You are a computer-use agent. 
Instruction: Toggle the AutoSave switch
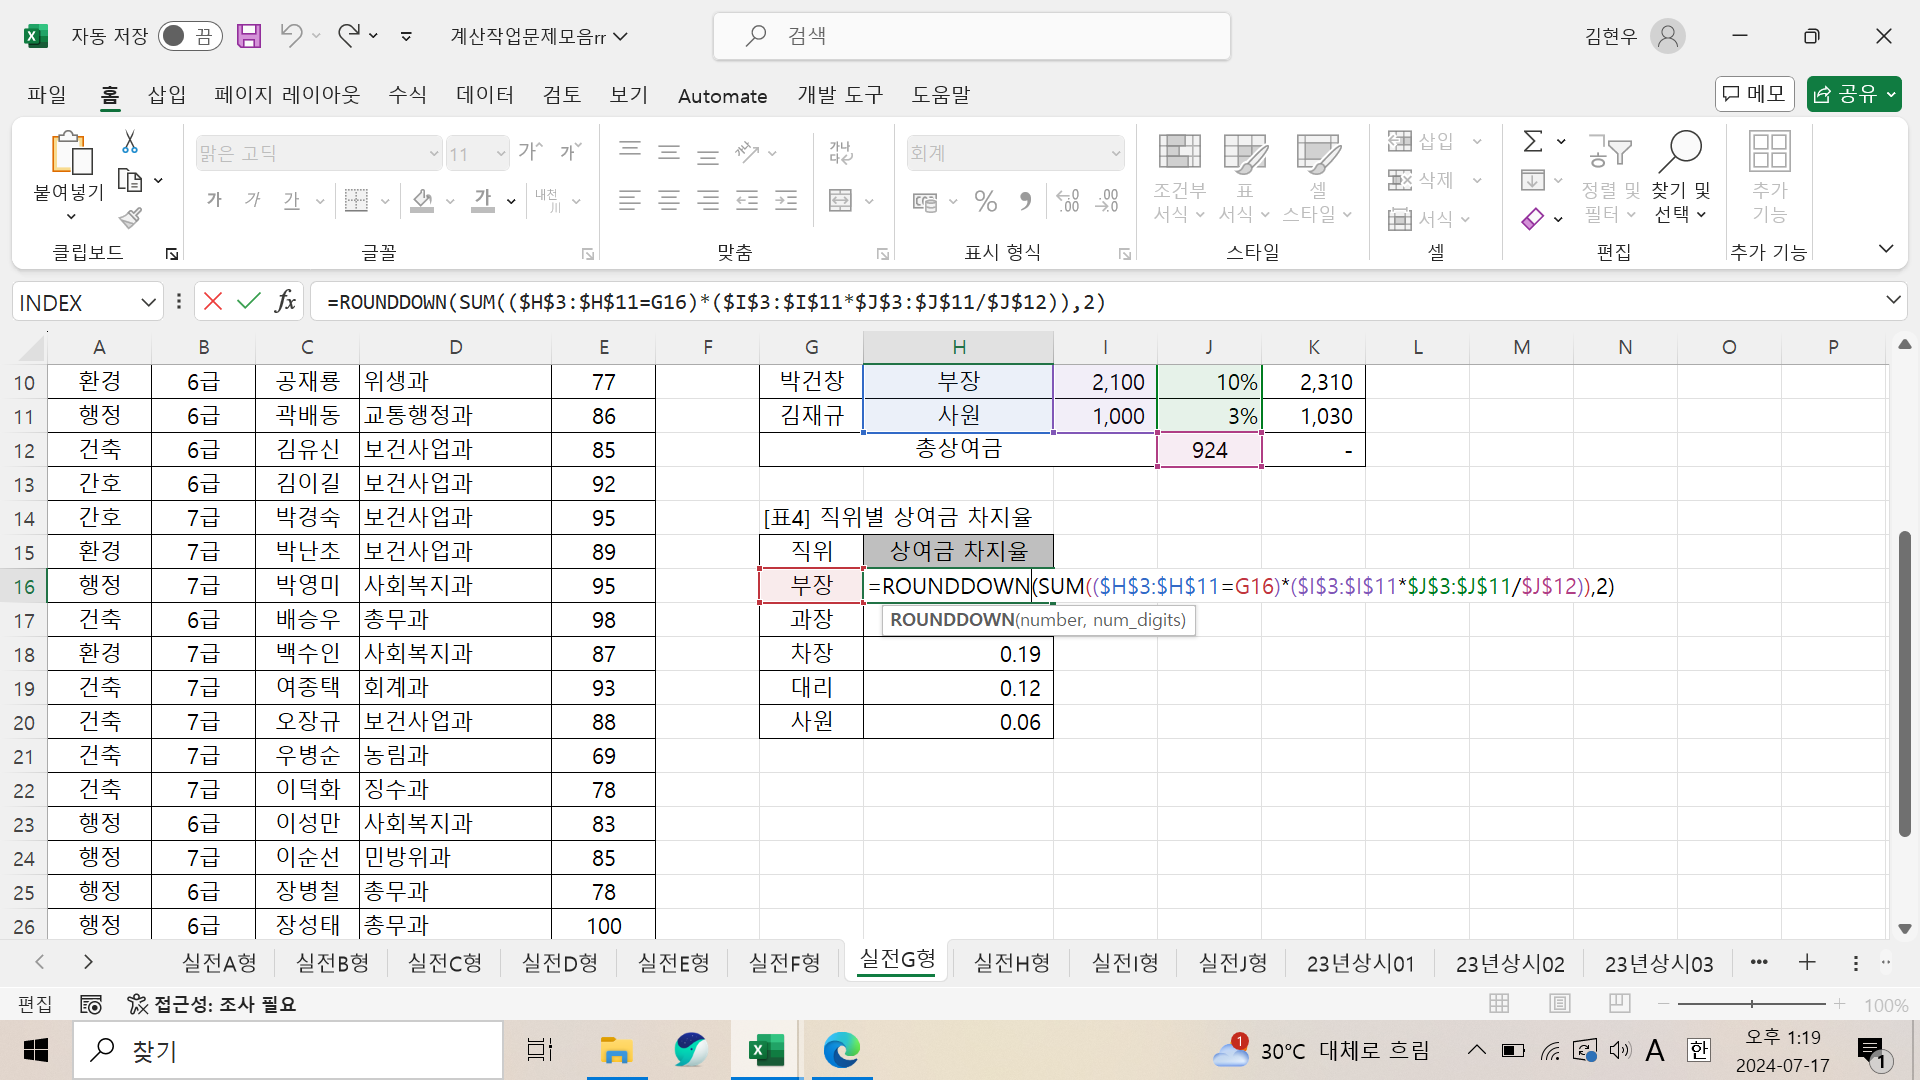coord(189,37)
